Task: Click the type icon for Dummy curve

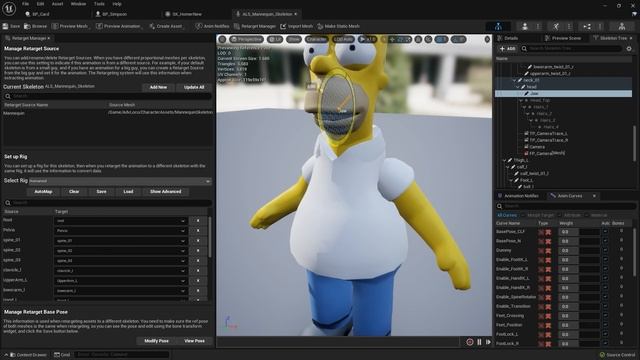Action: 545,251
